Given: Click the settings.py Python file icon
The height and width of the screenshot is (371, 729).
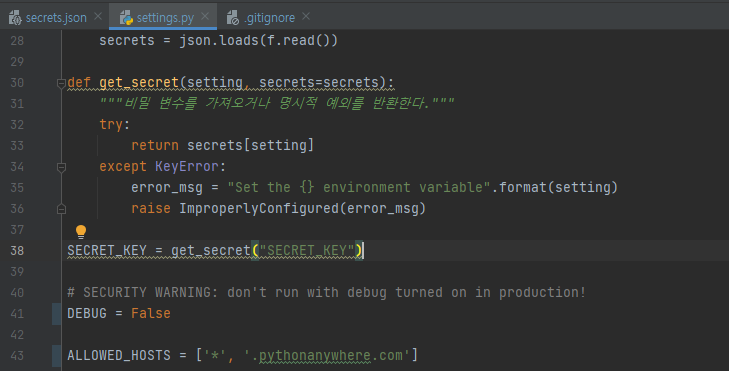Looking at the screenshot, I should coord(126,18).
